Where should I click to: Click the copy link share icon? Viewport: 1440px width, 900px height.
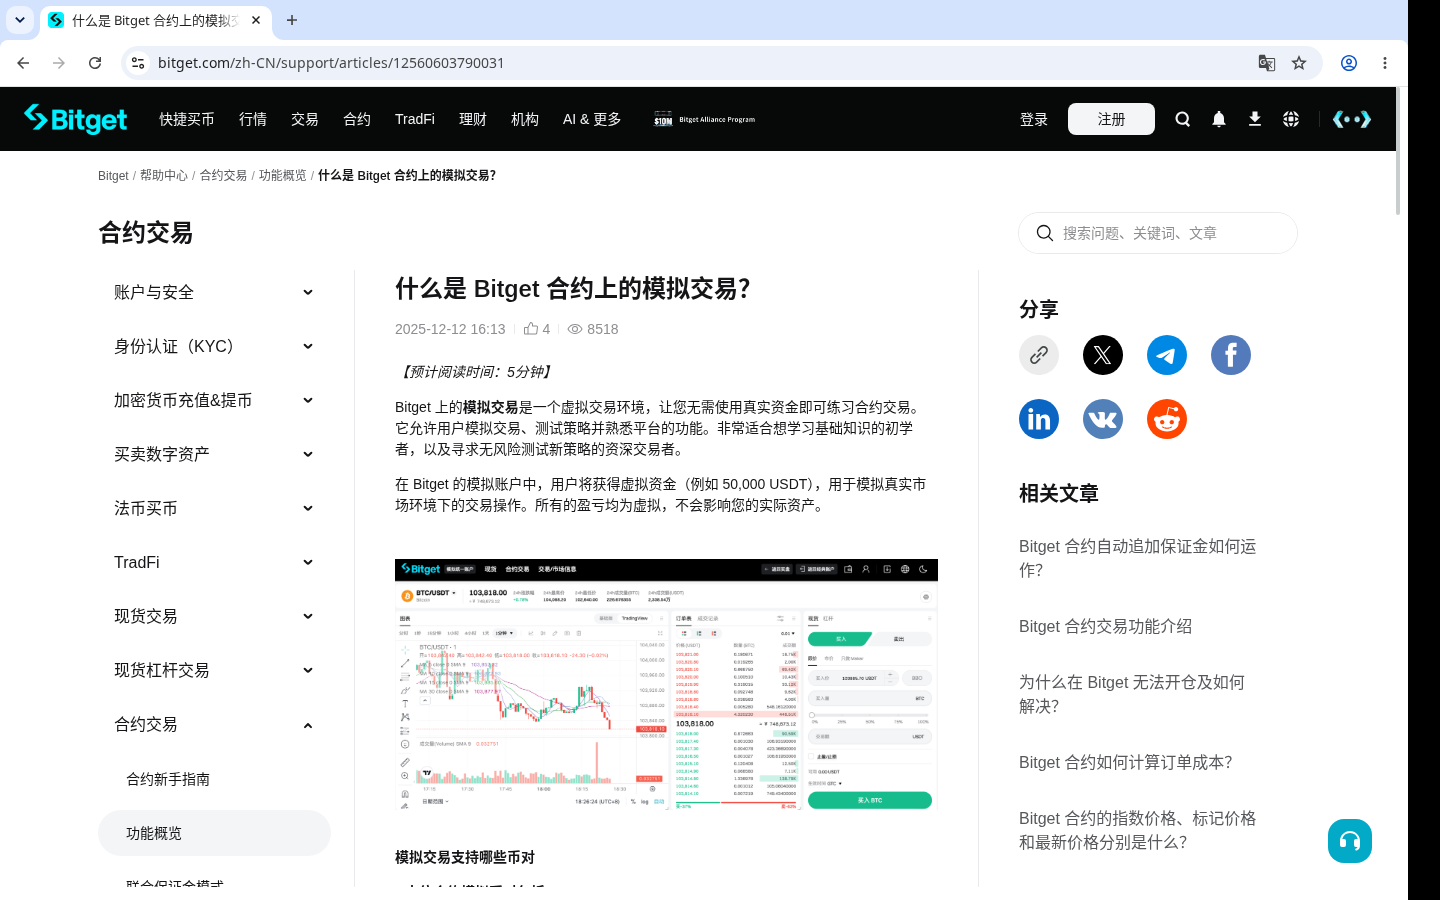click(x=1039, y=355)
